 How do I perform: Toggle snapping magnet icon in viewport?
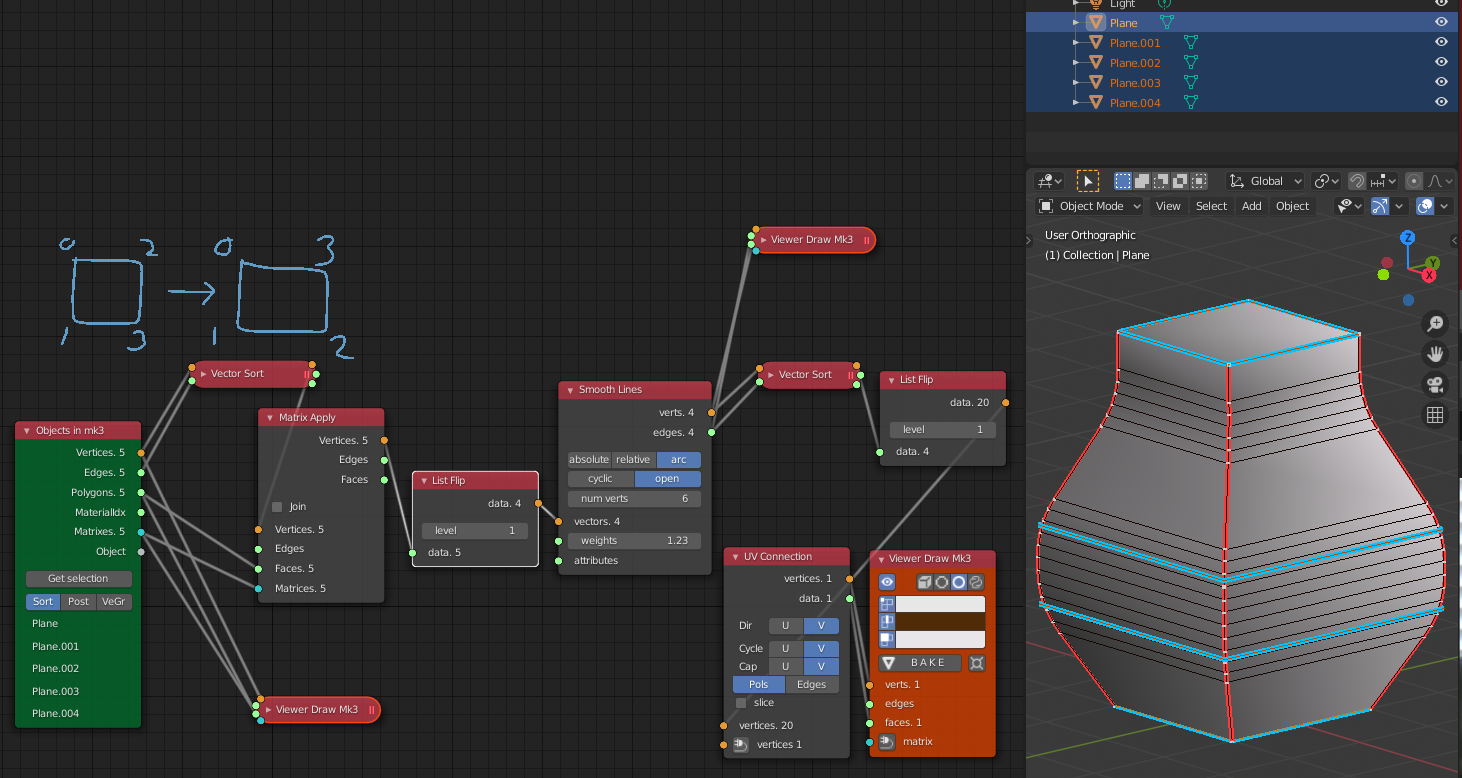click(x=1357, y=181)
